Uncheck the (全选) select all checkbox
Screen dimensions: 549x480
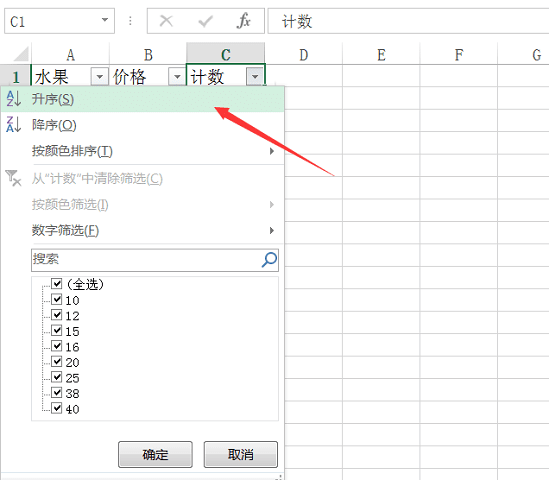[x=57, y=284]
